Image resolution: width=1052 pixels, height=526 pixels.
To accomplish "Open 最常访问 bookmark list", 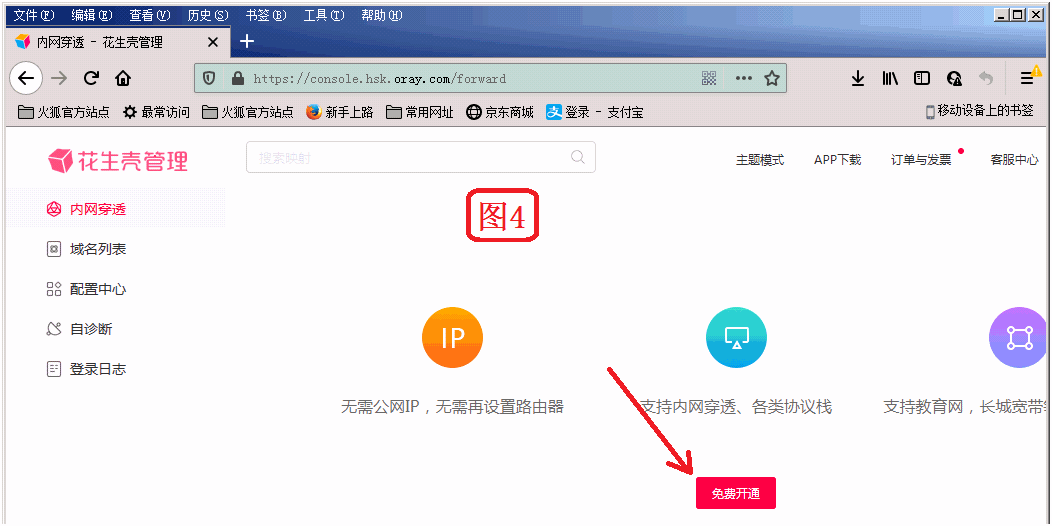I will coord(156,112).
